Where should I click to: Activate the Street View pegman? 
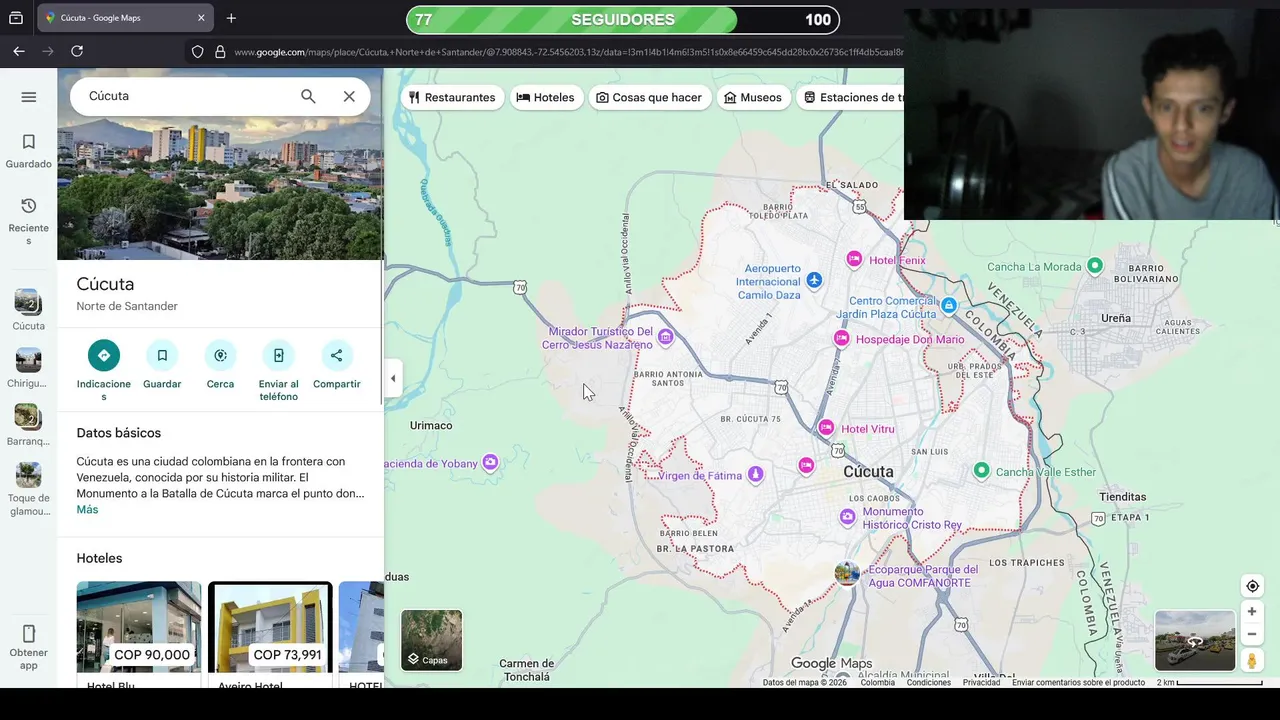(x=1251, y=660)
